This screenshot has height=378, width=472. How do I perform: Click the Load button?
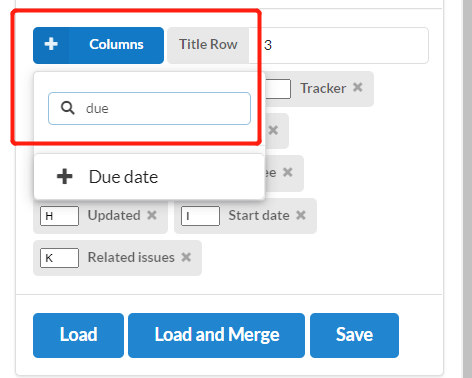pyautogui.click(x=78, y=335)
